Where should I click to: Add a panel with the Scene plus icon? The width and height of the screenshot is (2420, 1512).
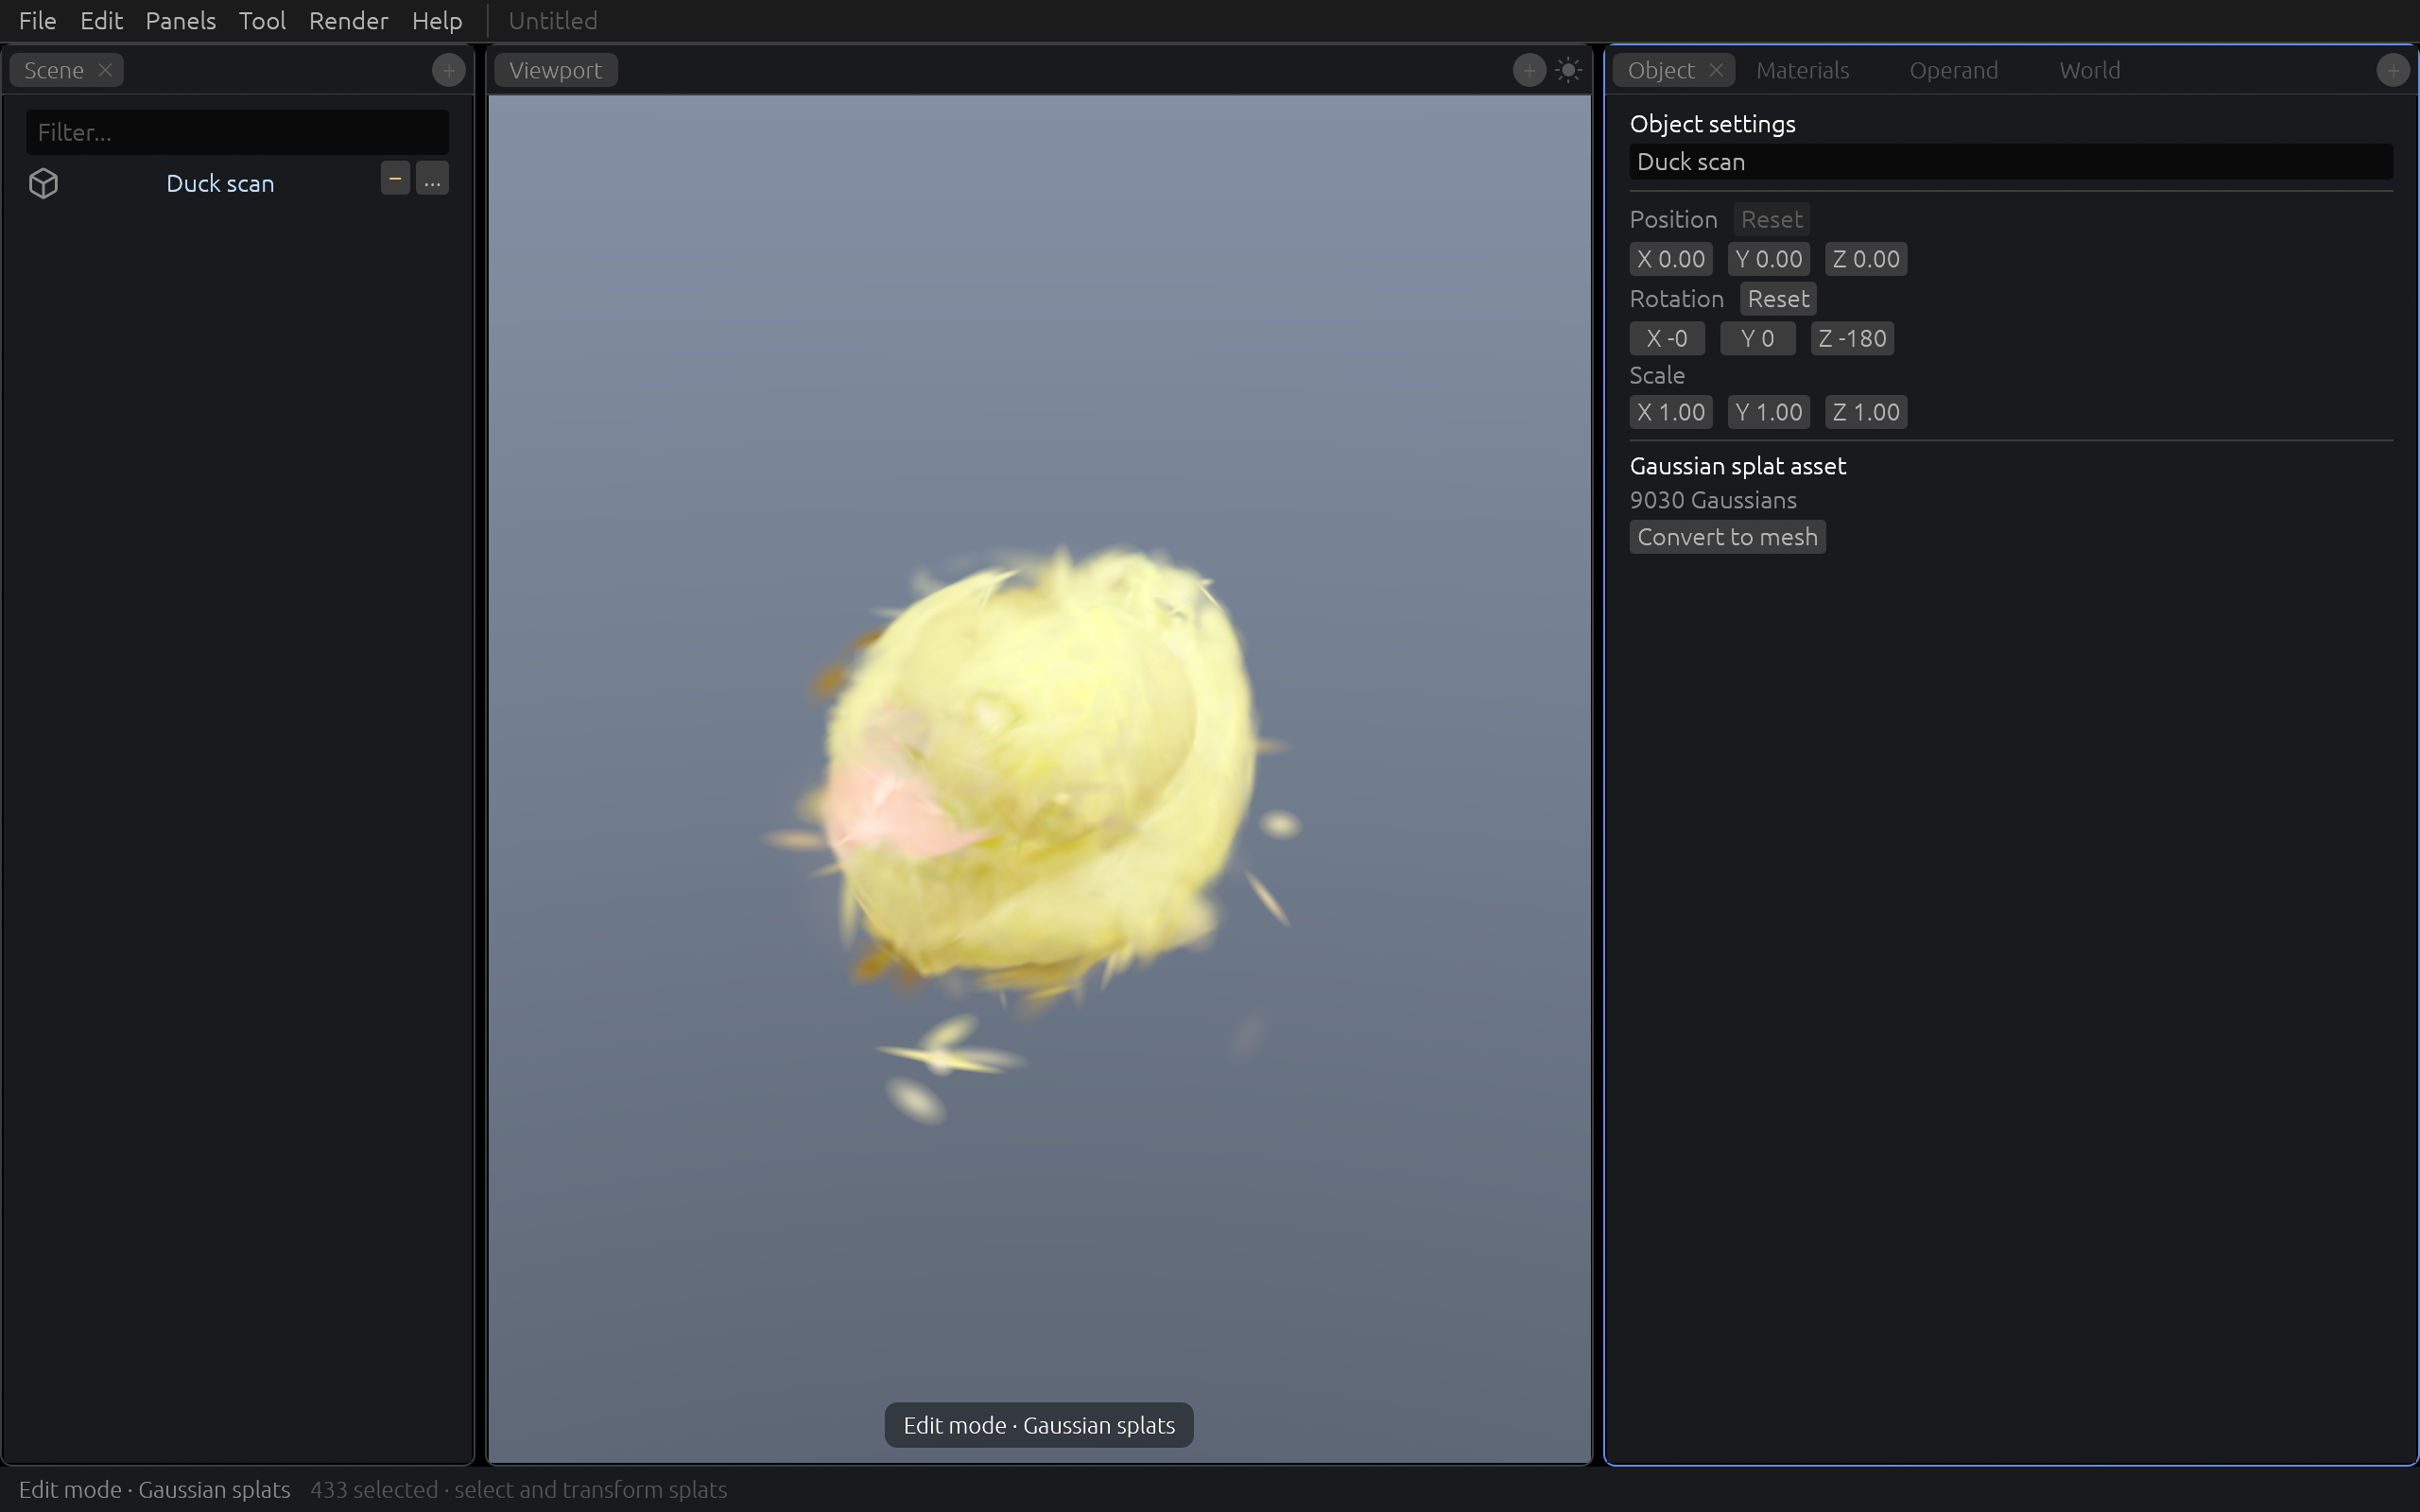[448, 70]
